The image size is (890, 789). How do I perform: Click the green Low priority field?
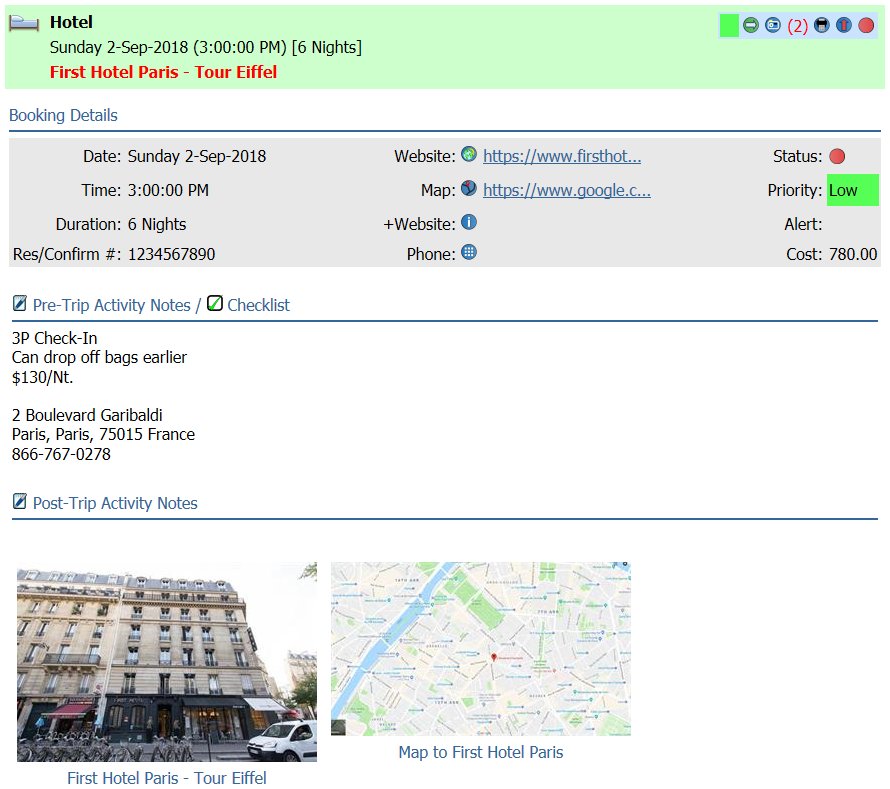pyautogui.click(x=853, y=190)
